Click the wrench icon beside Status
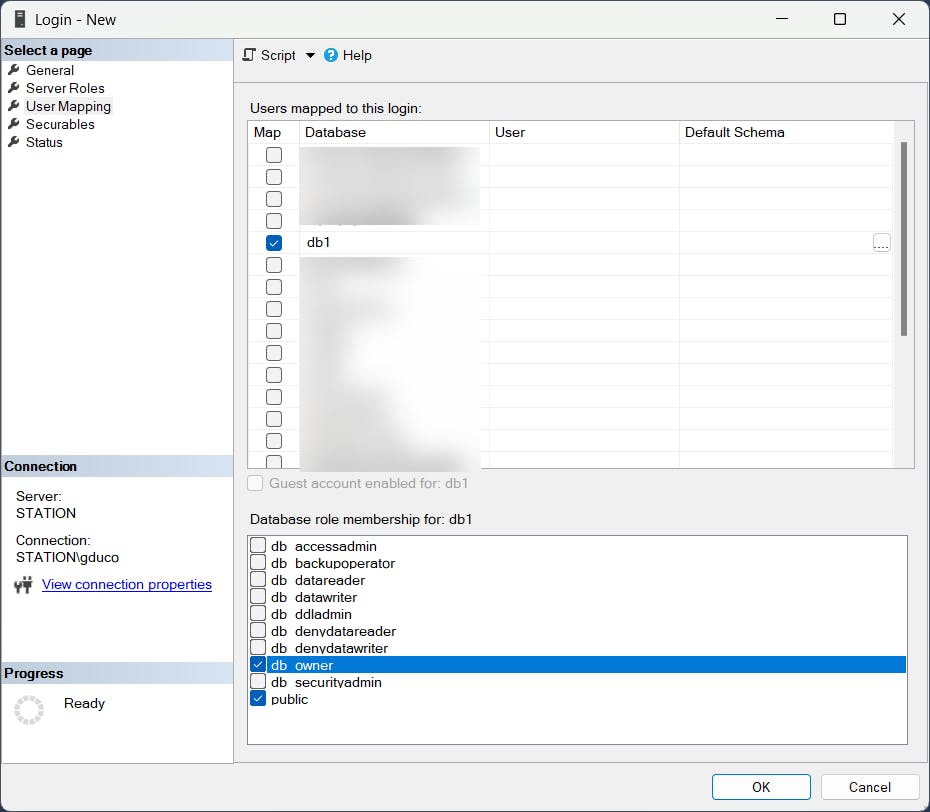This screenshot has width=930, height=812. coord(14,142)
